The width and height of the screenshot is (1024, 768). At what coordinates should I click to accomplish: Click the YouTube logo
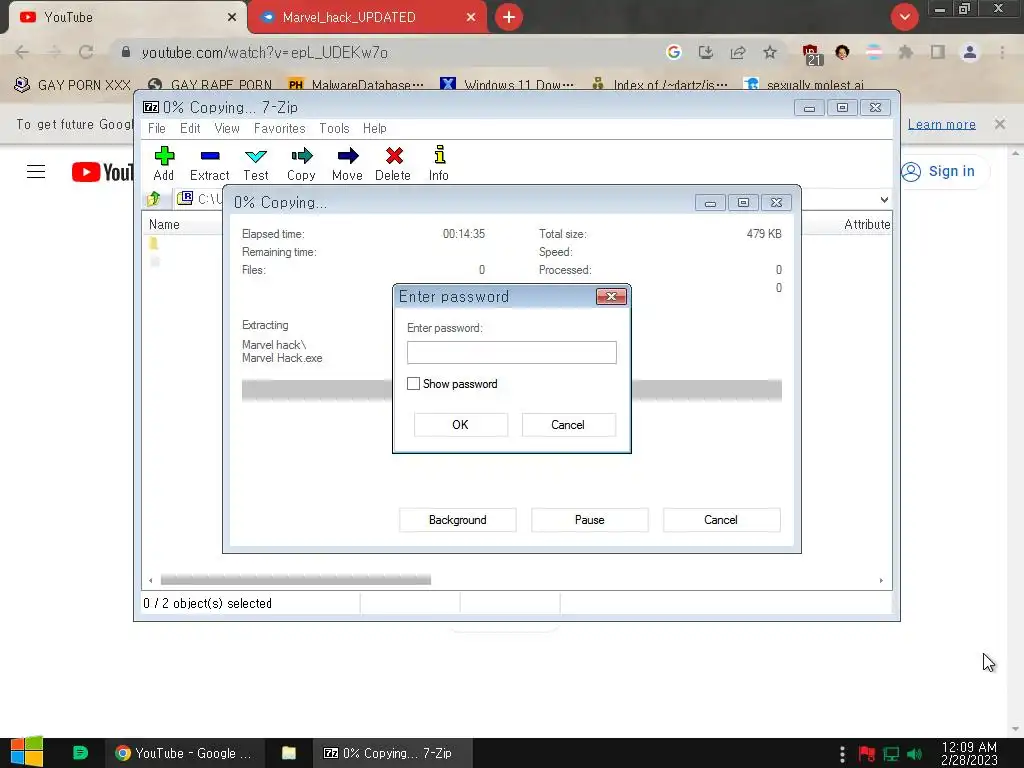pyautogui.click(x=103, y=172)
